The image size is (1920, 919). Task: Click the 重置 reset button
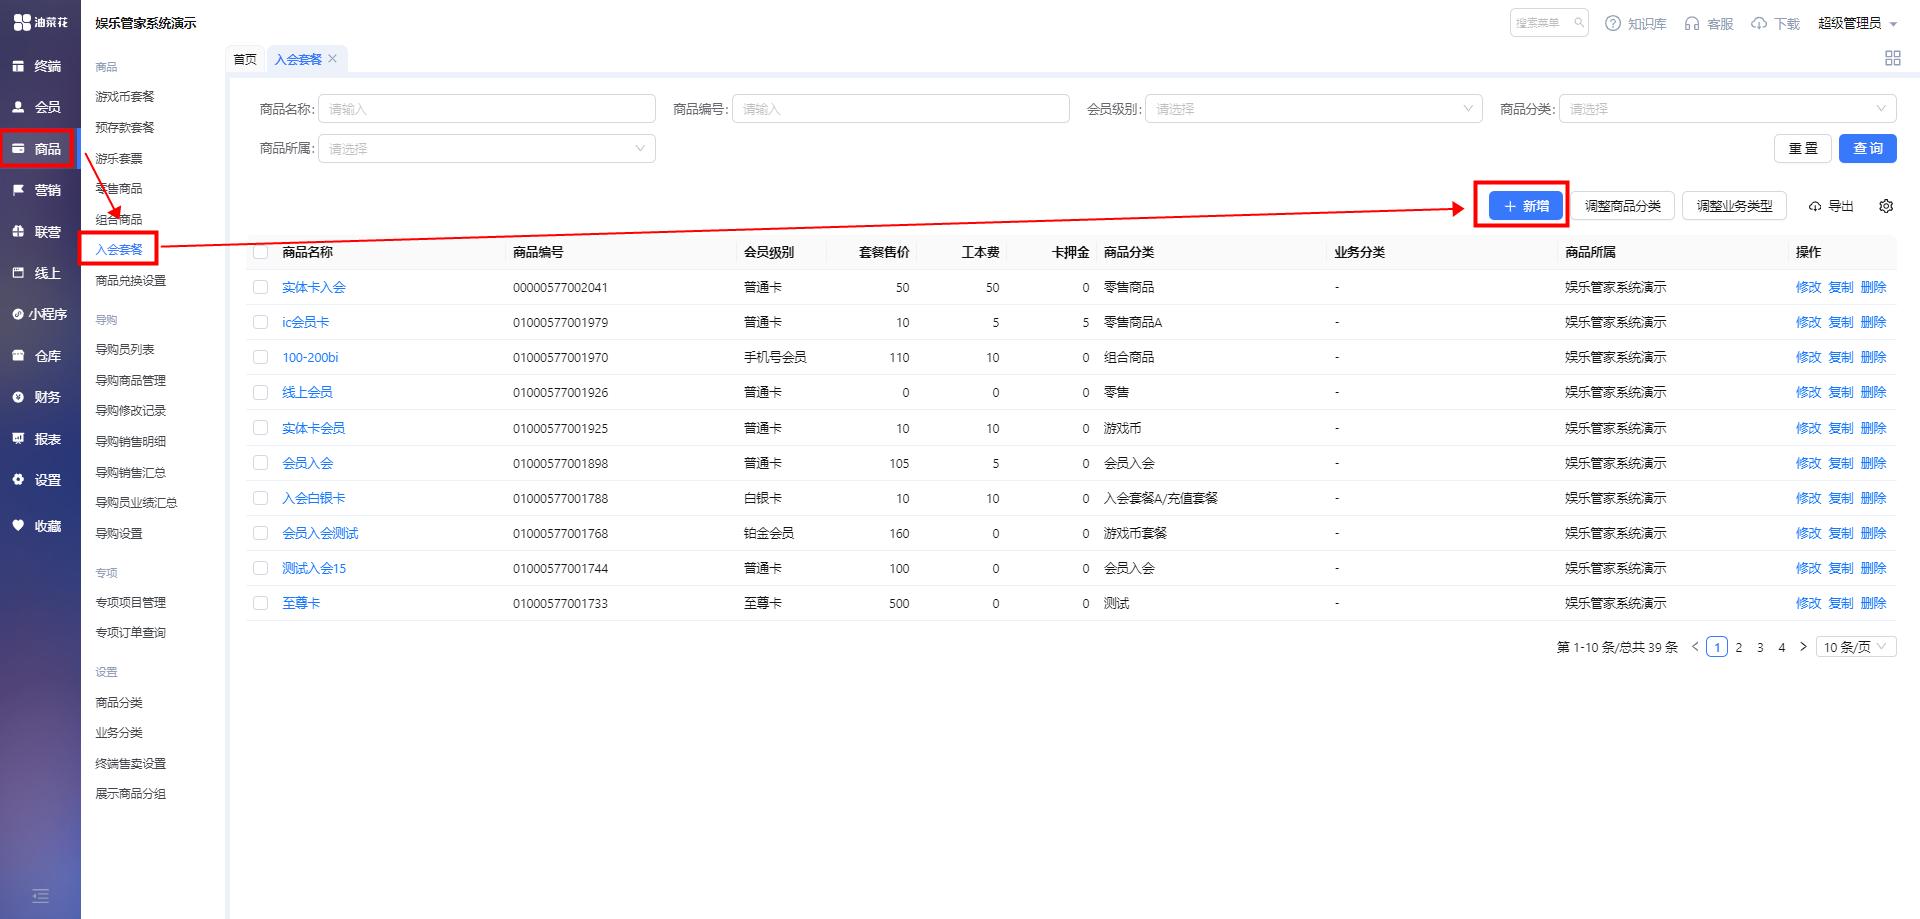coord(1803,149)
